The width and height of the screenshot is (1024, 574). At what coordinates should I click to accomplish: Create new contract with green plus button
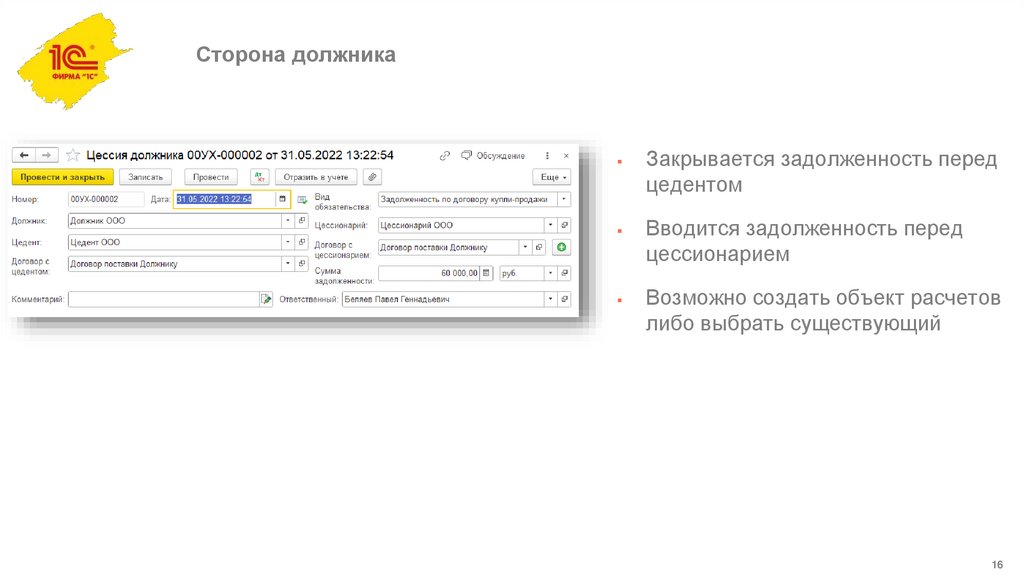point(562,247)
